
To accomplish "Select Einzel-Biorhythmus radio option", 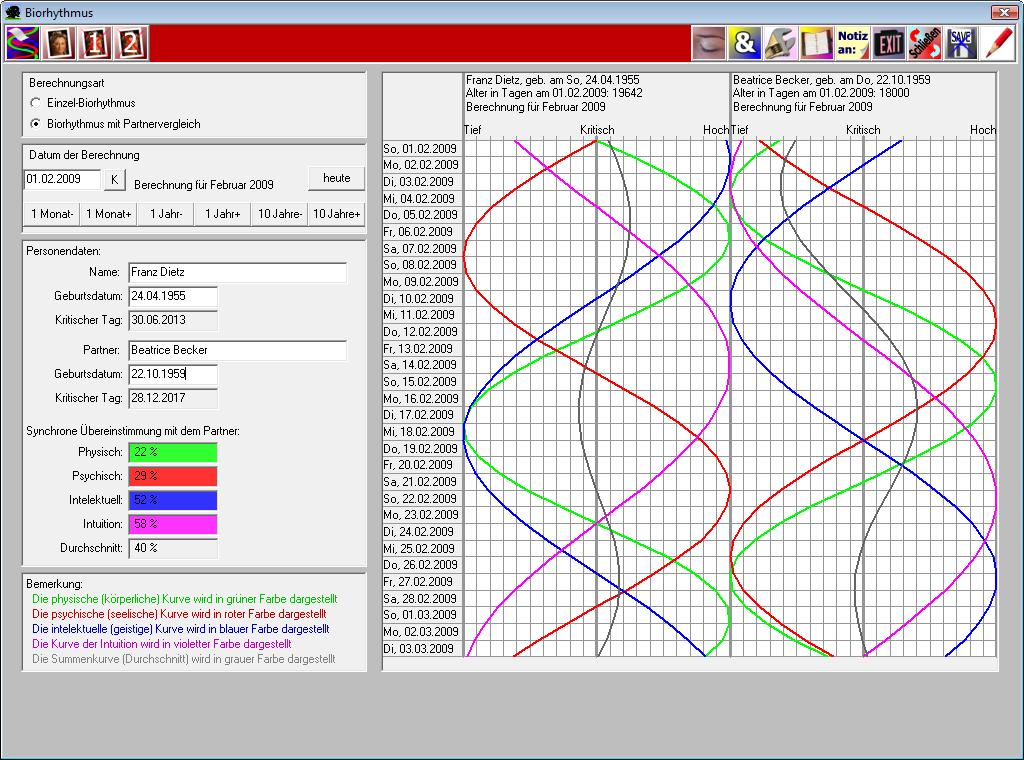I will (x=37, y=103).
